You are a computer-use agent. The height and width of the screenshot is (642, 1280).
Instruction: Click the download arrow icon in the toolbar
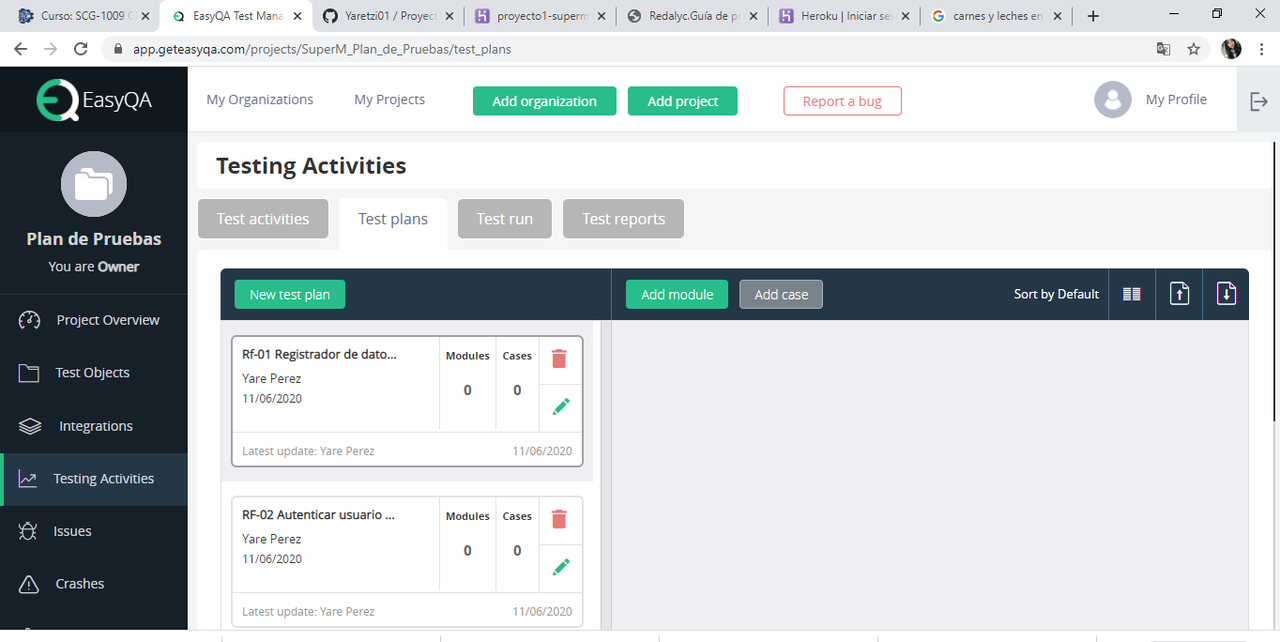coord(1227,294)
